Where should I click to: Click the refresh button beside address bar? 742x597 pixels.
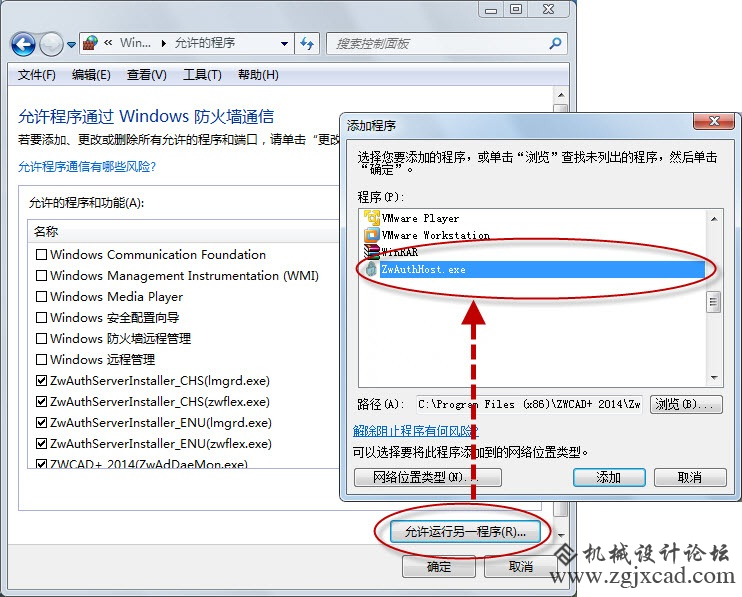[307, 44]
